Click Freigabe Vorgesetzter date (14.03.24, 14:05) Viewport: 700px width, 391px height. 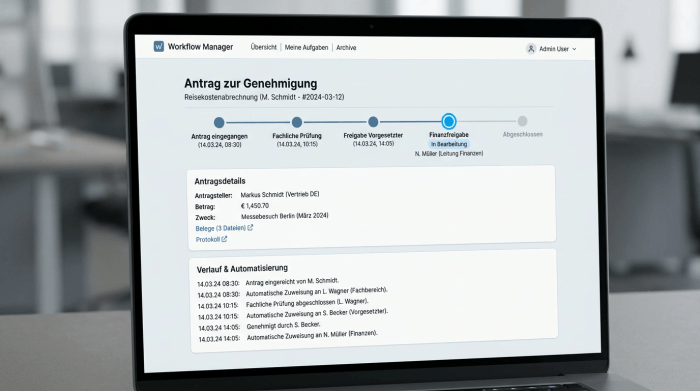tap(373, 144)
